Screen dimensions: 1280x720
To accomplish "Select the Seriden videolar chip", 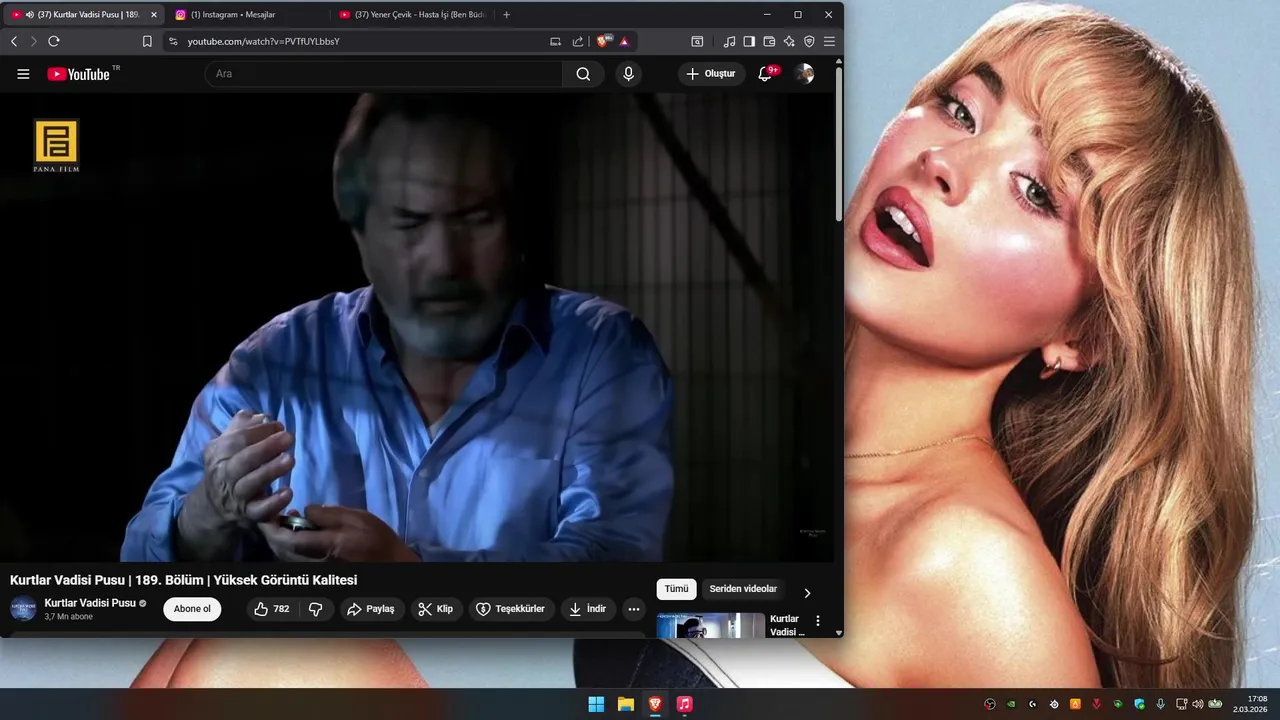I will click(743, 589).
